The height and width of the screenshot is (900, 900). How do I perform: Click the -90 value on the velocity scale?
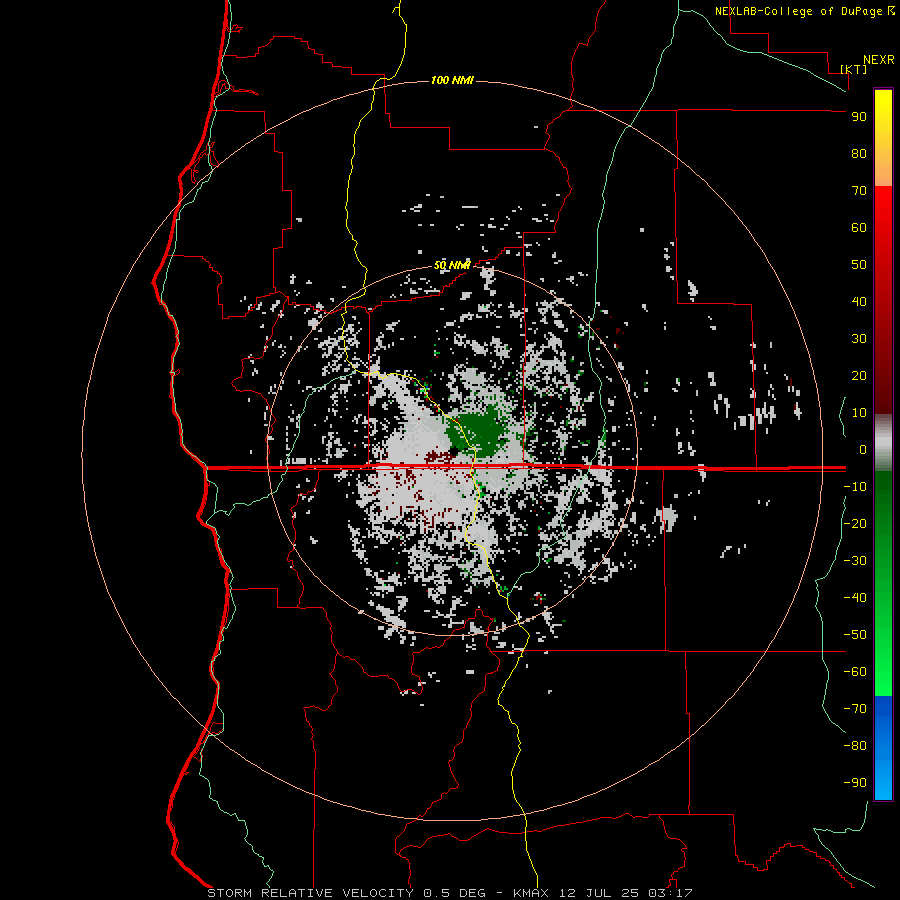pyautogui.click(x=855, y=782)
